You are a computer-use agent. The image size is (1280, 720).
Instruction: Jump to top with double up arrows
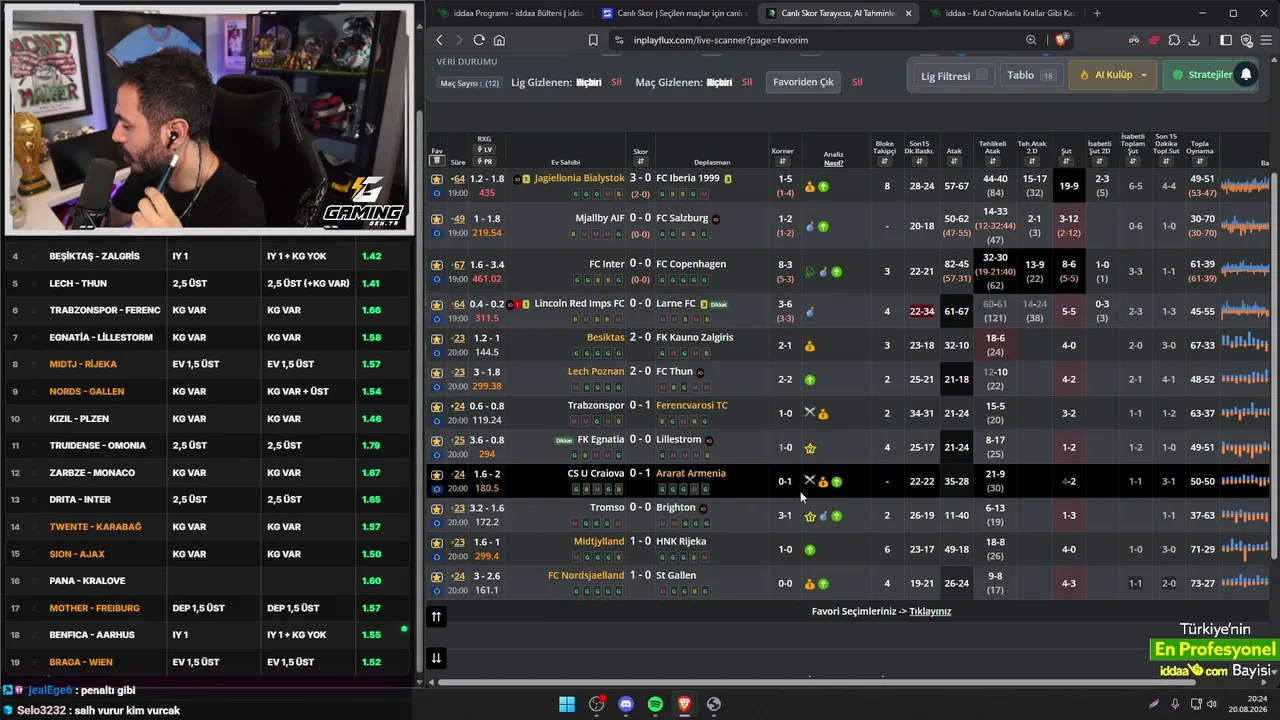436,617
